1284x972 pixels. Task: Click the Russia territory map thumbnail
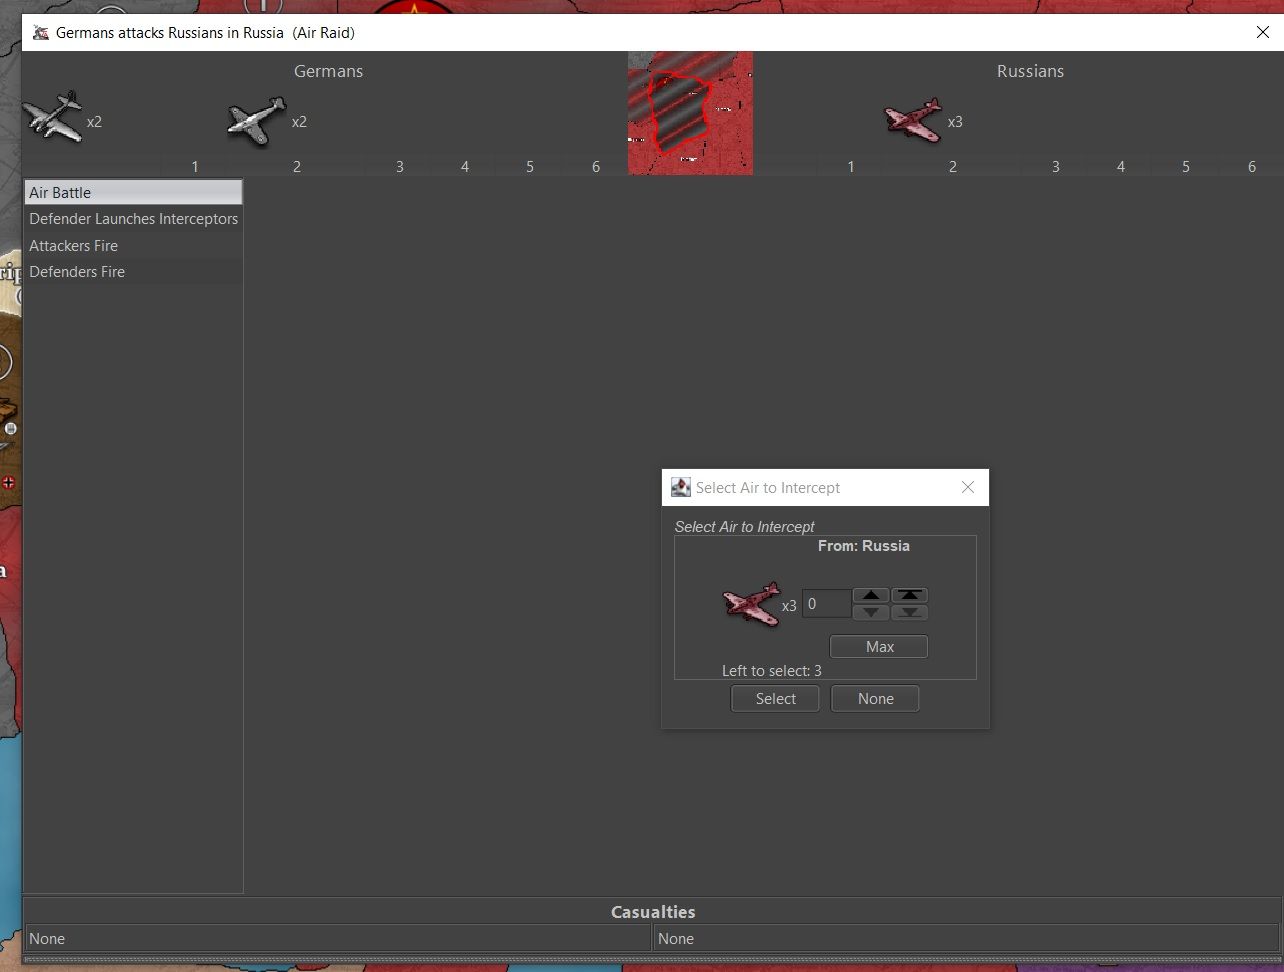(x=690, y=113)
